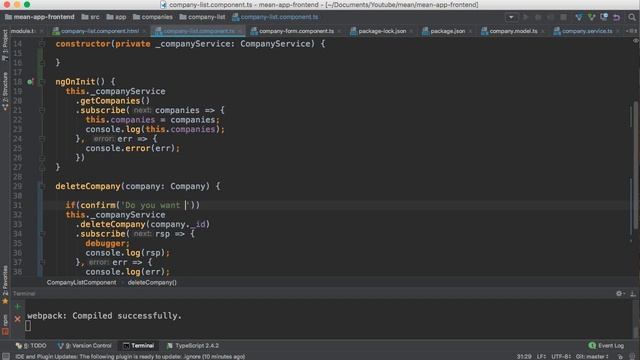This screenshot has height=360, width=640.
Task: Open the run configuration dropdown in toolbar
Action: [511, 17]
